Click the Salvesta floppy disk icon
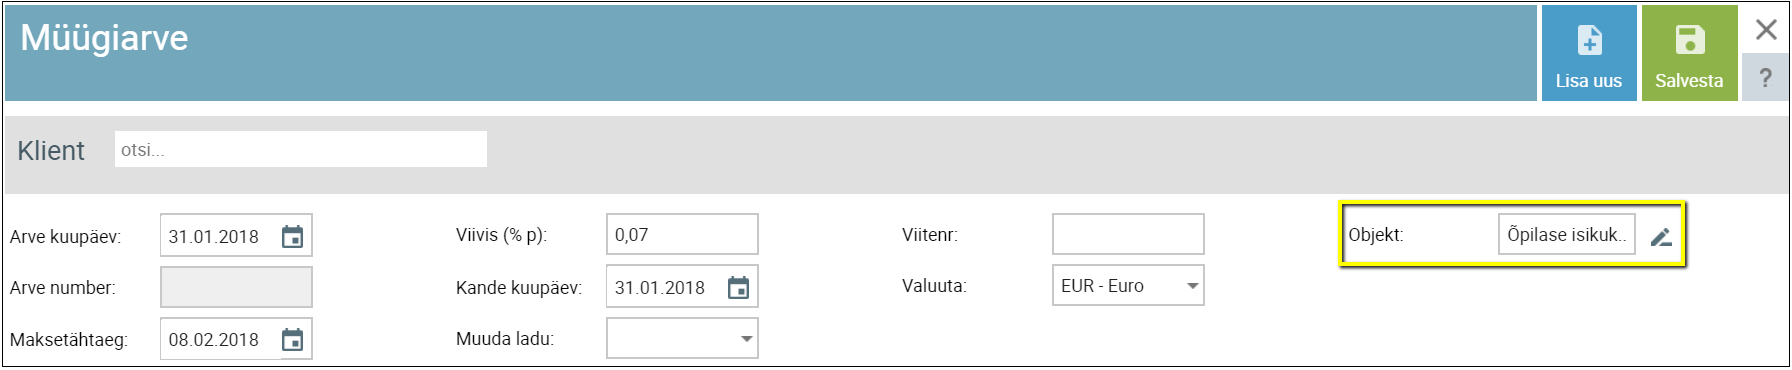The image size is (1792, 370). (1690, 40)
